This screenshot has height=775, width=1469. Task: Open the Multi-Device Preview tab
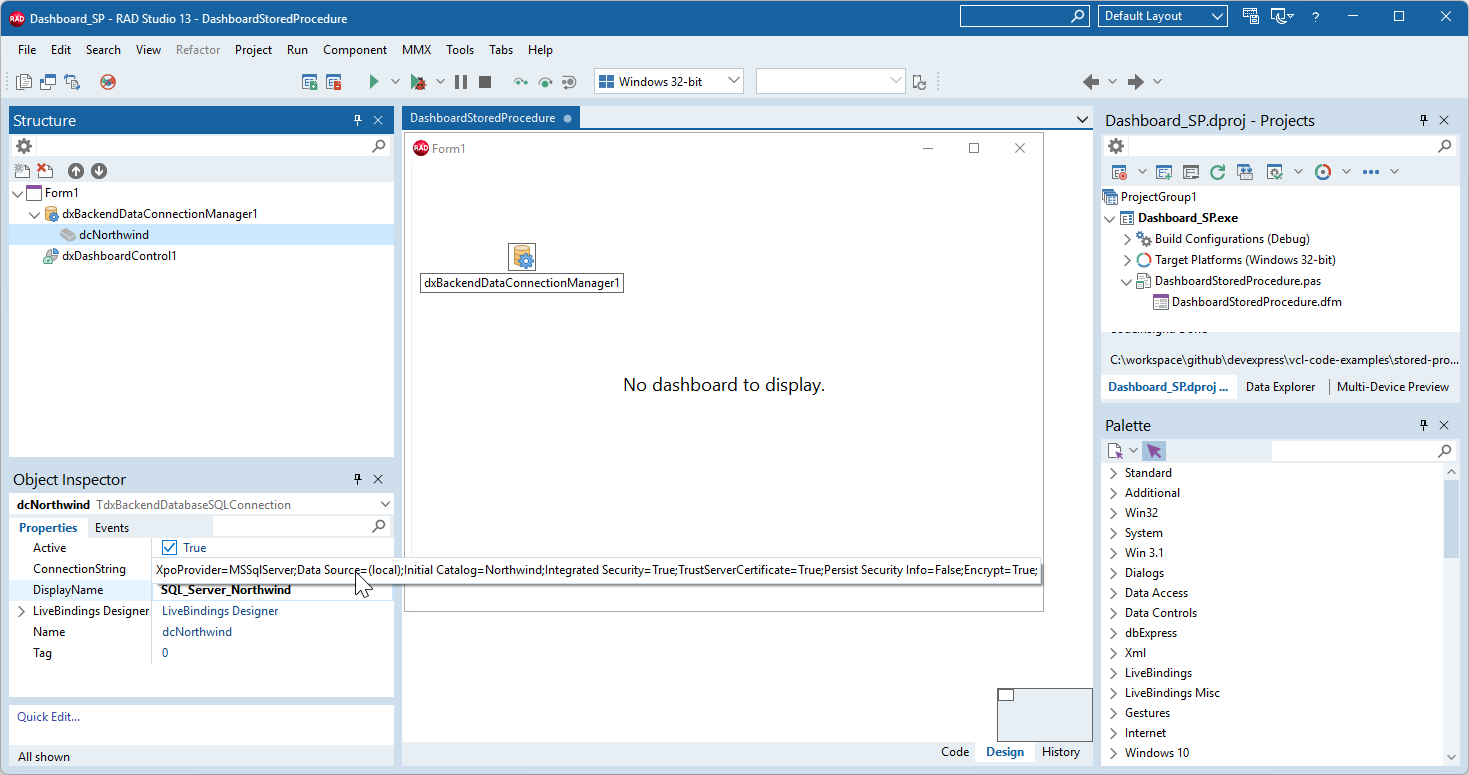coord(1392,387)
